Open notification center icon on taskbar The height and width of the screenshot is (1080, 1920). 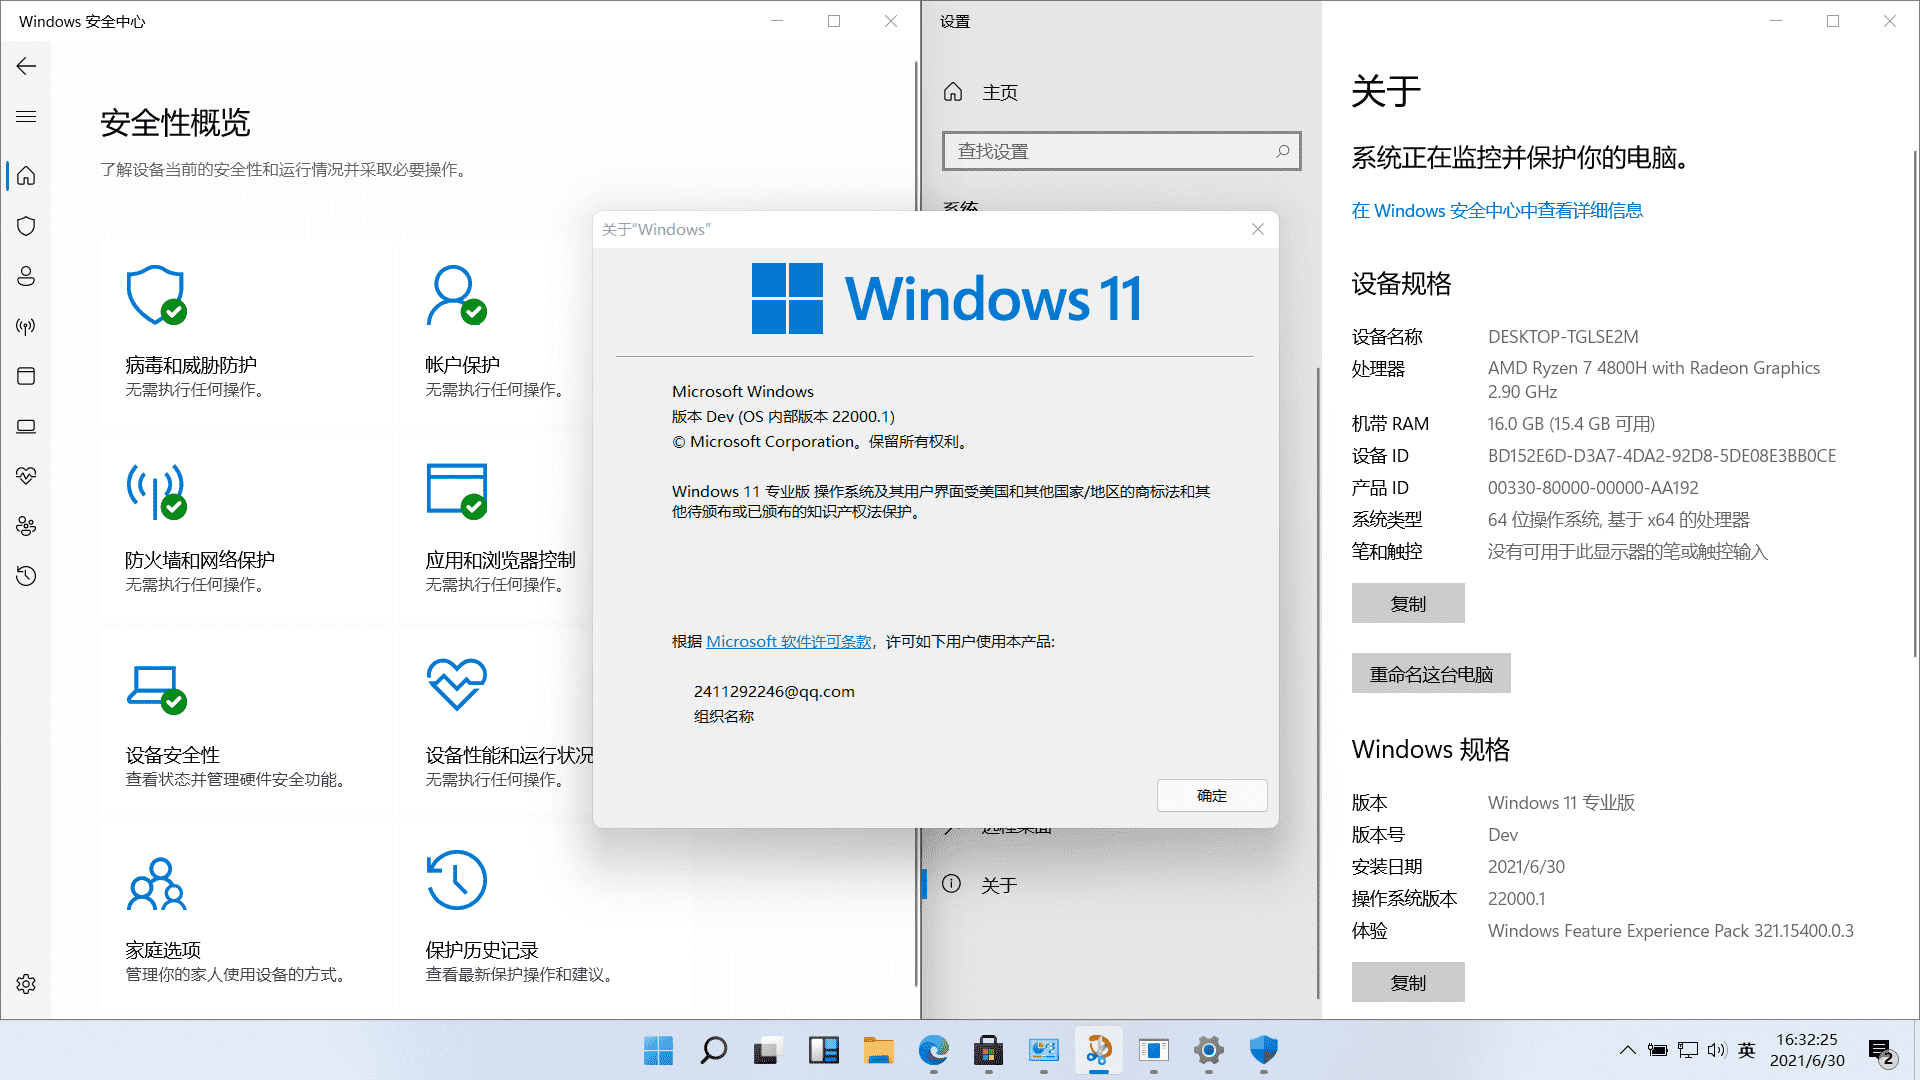(x=1881, y=1052)
